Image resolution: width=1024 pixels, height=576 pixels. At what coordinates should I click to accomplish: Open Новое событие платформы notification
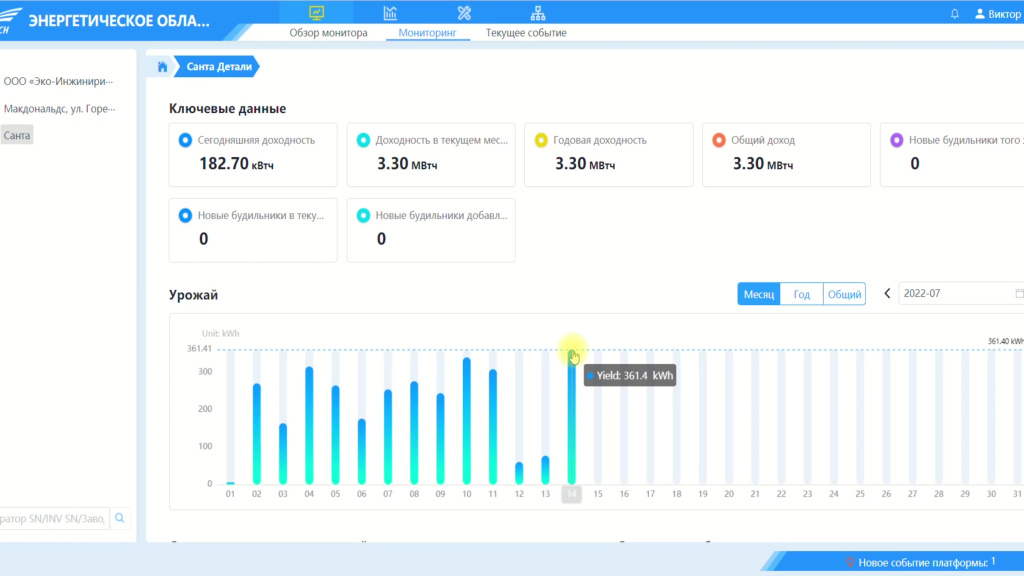tap(920, 562)
